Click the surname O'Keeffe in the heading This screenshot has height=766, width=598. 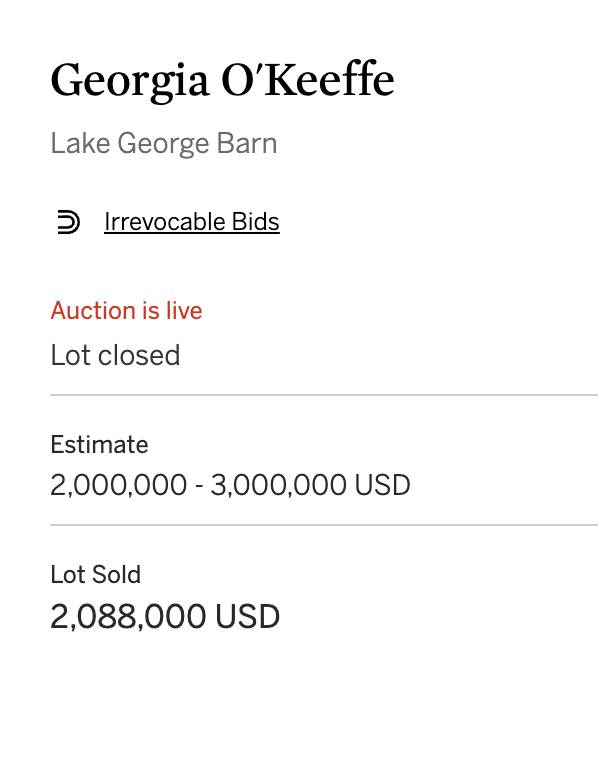pos(308,78)
